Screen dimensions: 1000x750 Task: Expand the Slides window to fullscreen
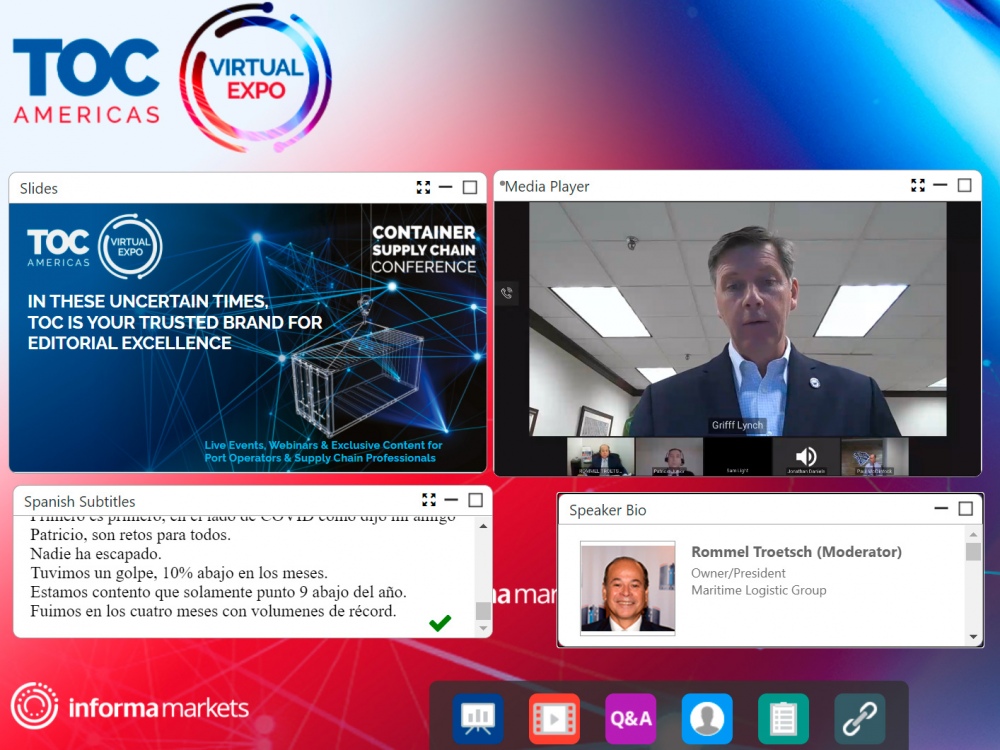pos(423,188)
